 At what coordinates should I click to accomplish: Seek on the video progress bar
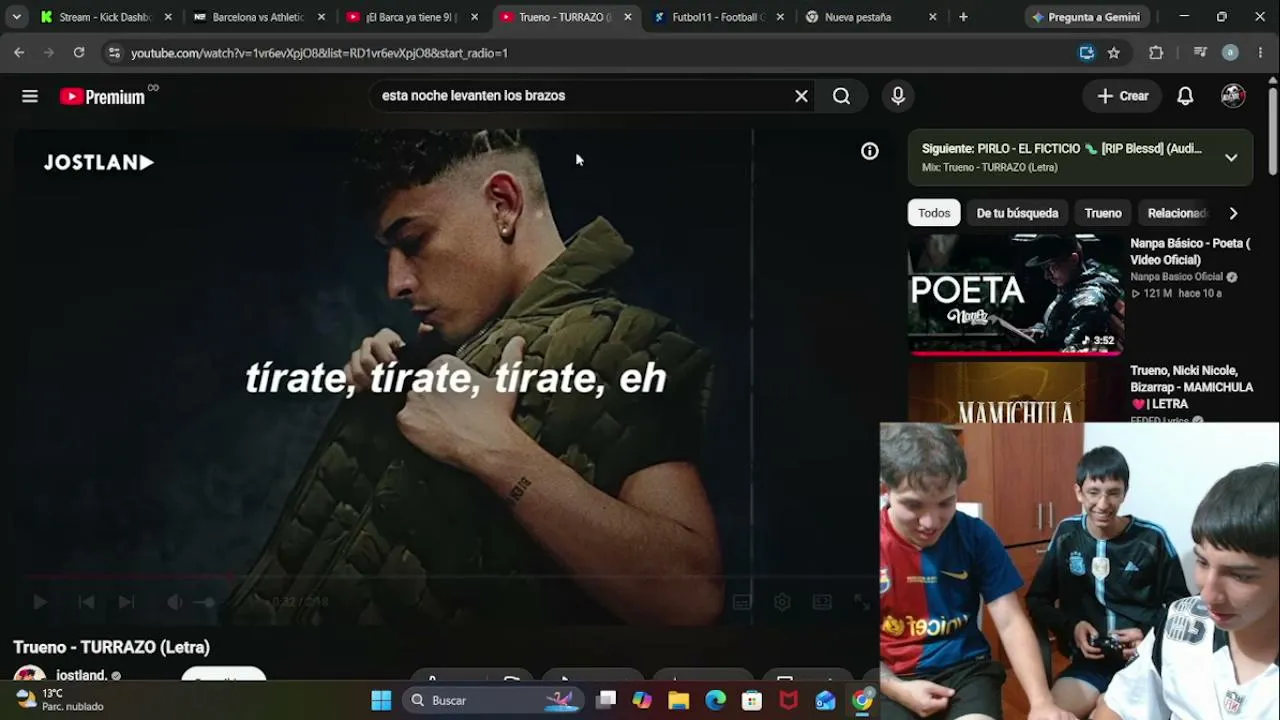[x=446, y=577]
